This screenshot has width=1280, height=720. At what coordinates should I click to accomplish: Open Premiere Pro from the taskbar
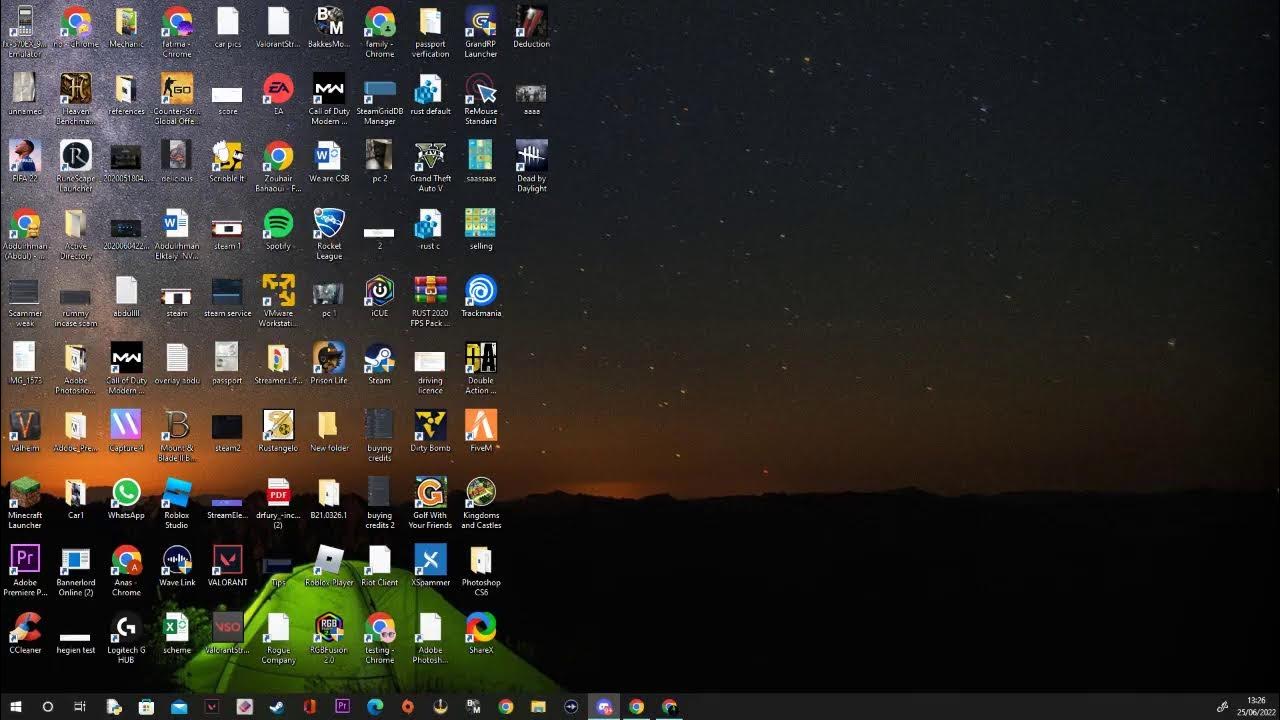[x=342, y=706]
